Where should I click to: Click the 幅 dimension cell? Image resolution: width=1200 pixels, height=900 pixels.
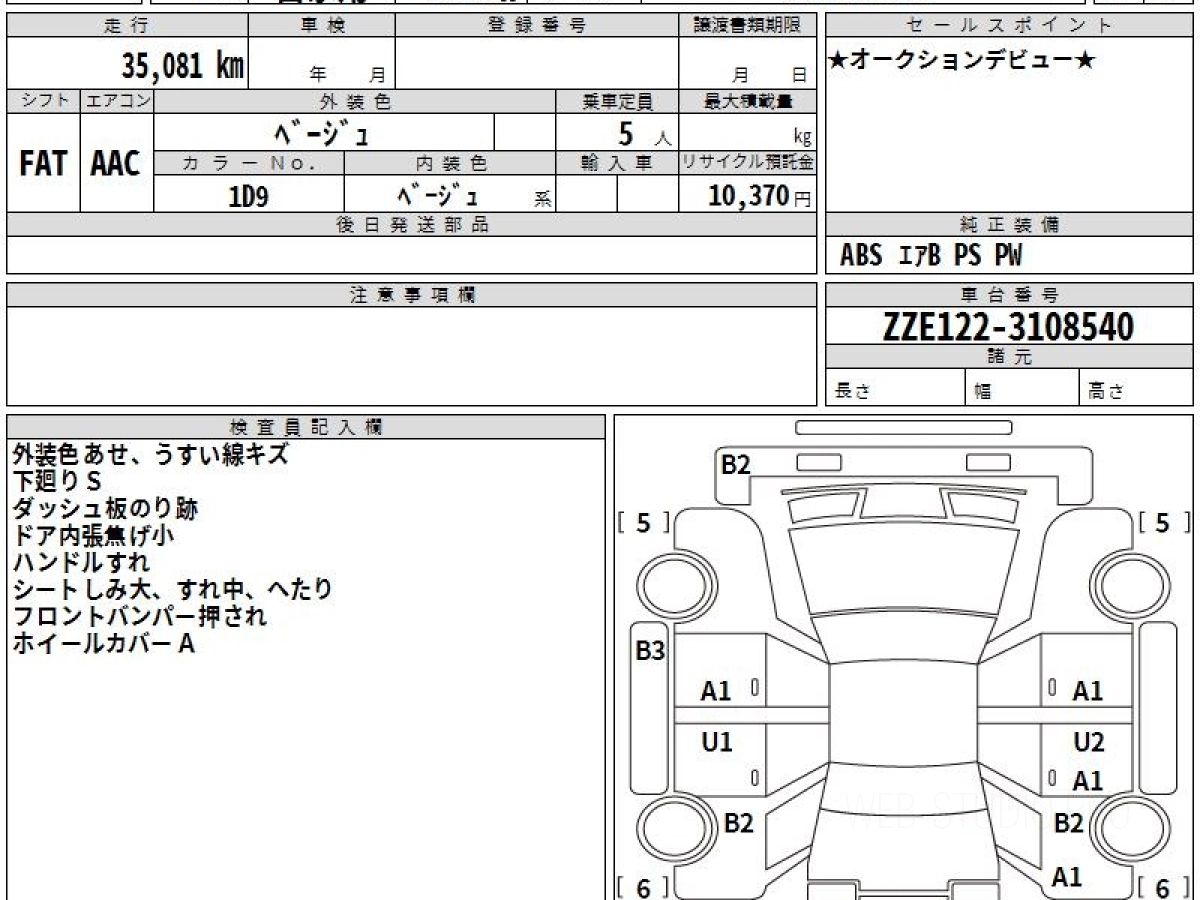[x=1023, y=388]
